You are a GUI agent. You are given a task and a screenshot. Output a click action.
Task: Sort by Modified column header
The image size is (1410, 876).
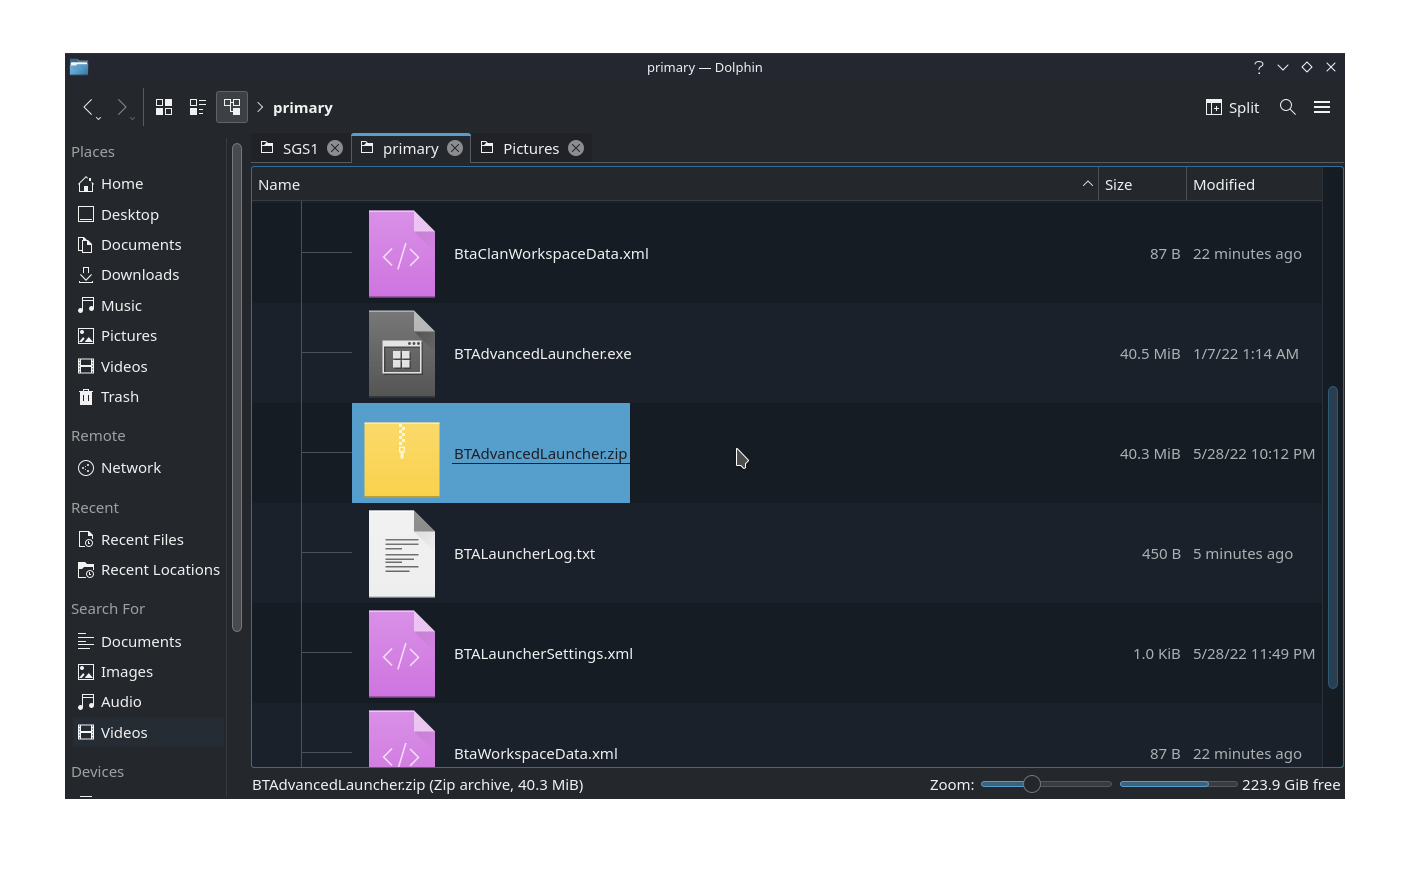coord(1254,184)
